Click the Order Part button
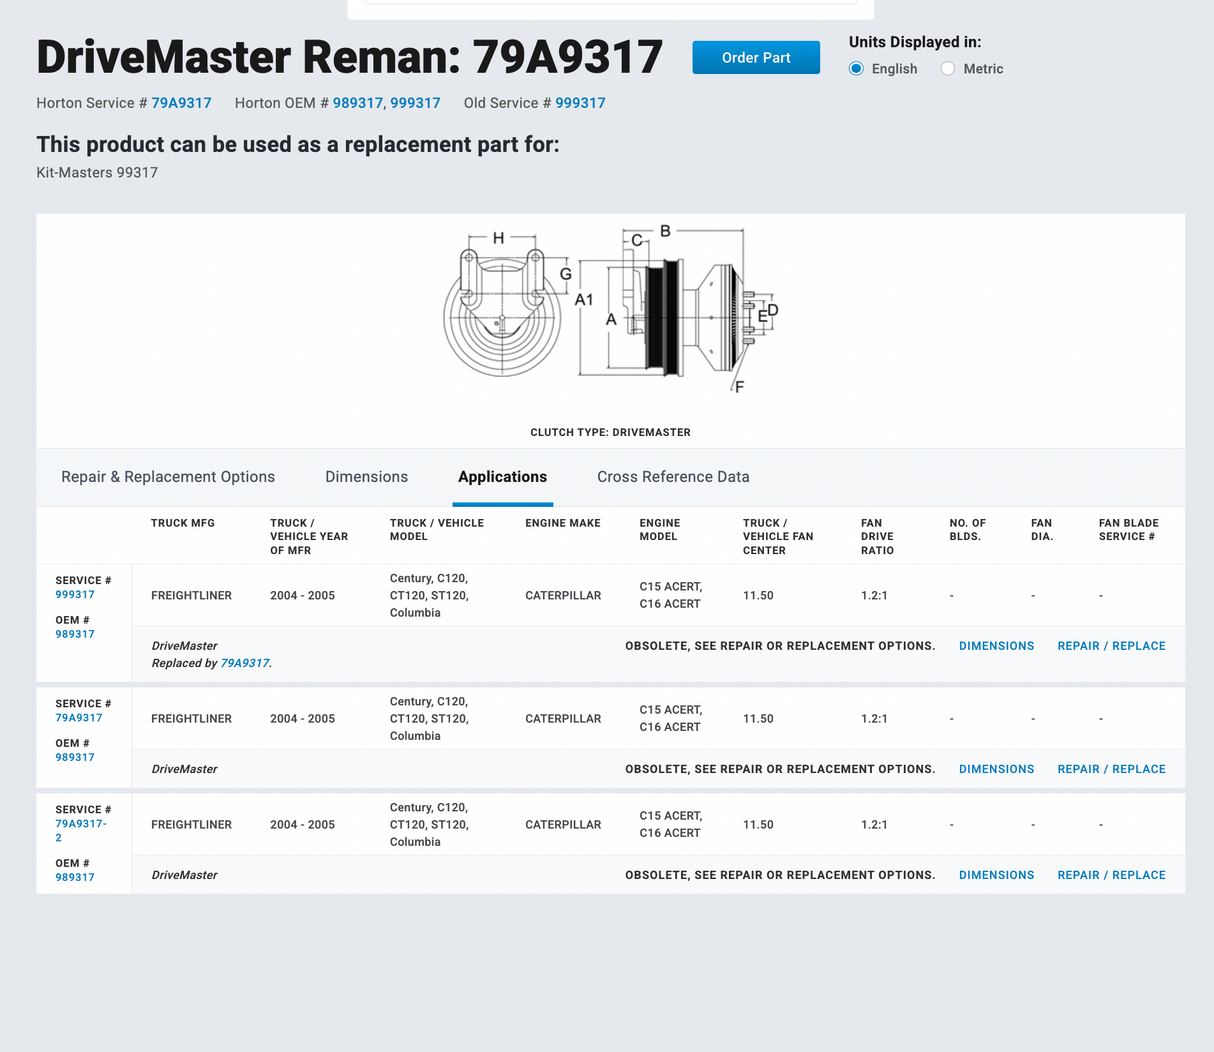 tap(756, 58)
